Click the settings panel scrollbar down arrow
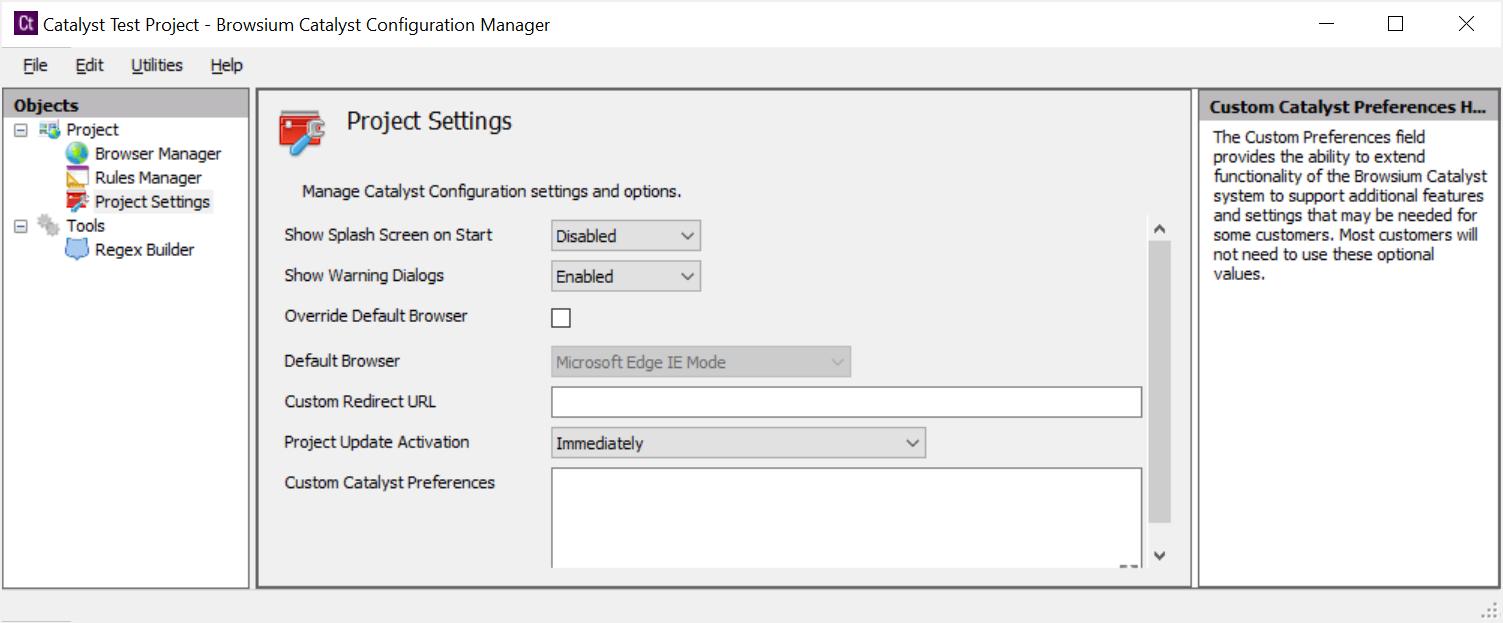This screenshot has height=623, width=1503. click(1159, 556)
